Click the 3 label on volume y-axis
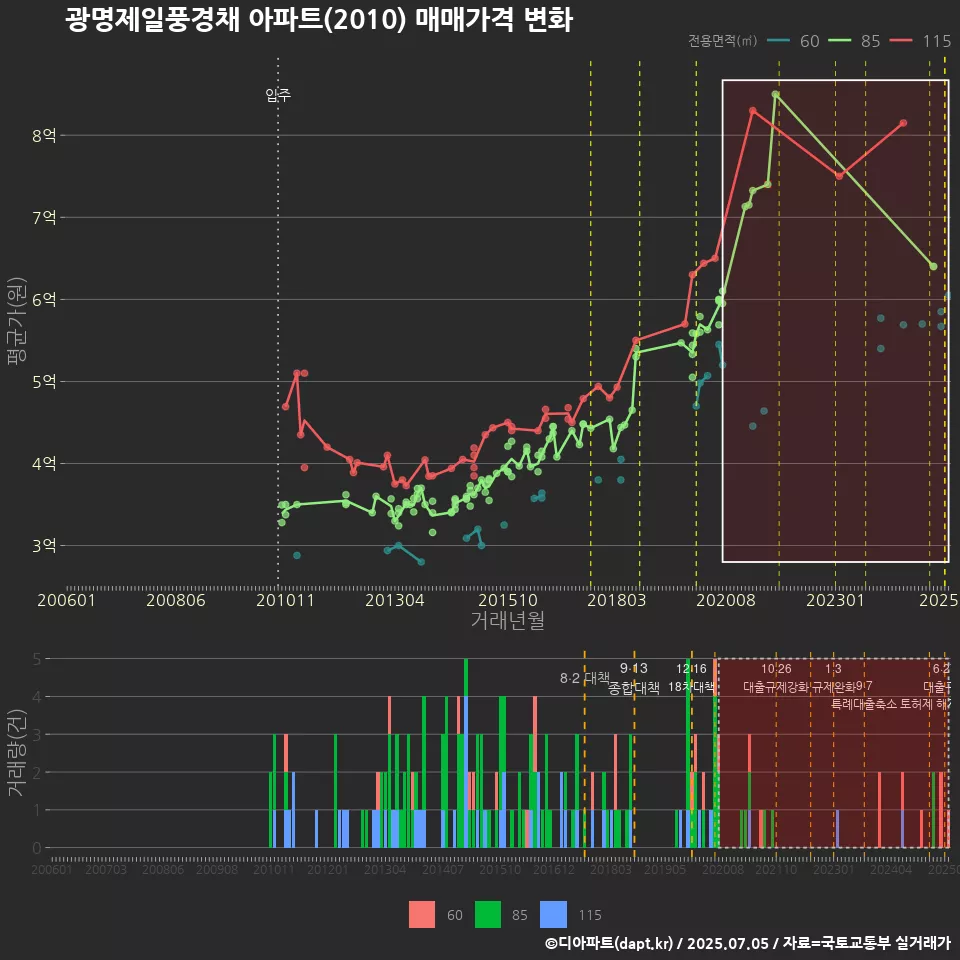 pos(37,734)
